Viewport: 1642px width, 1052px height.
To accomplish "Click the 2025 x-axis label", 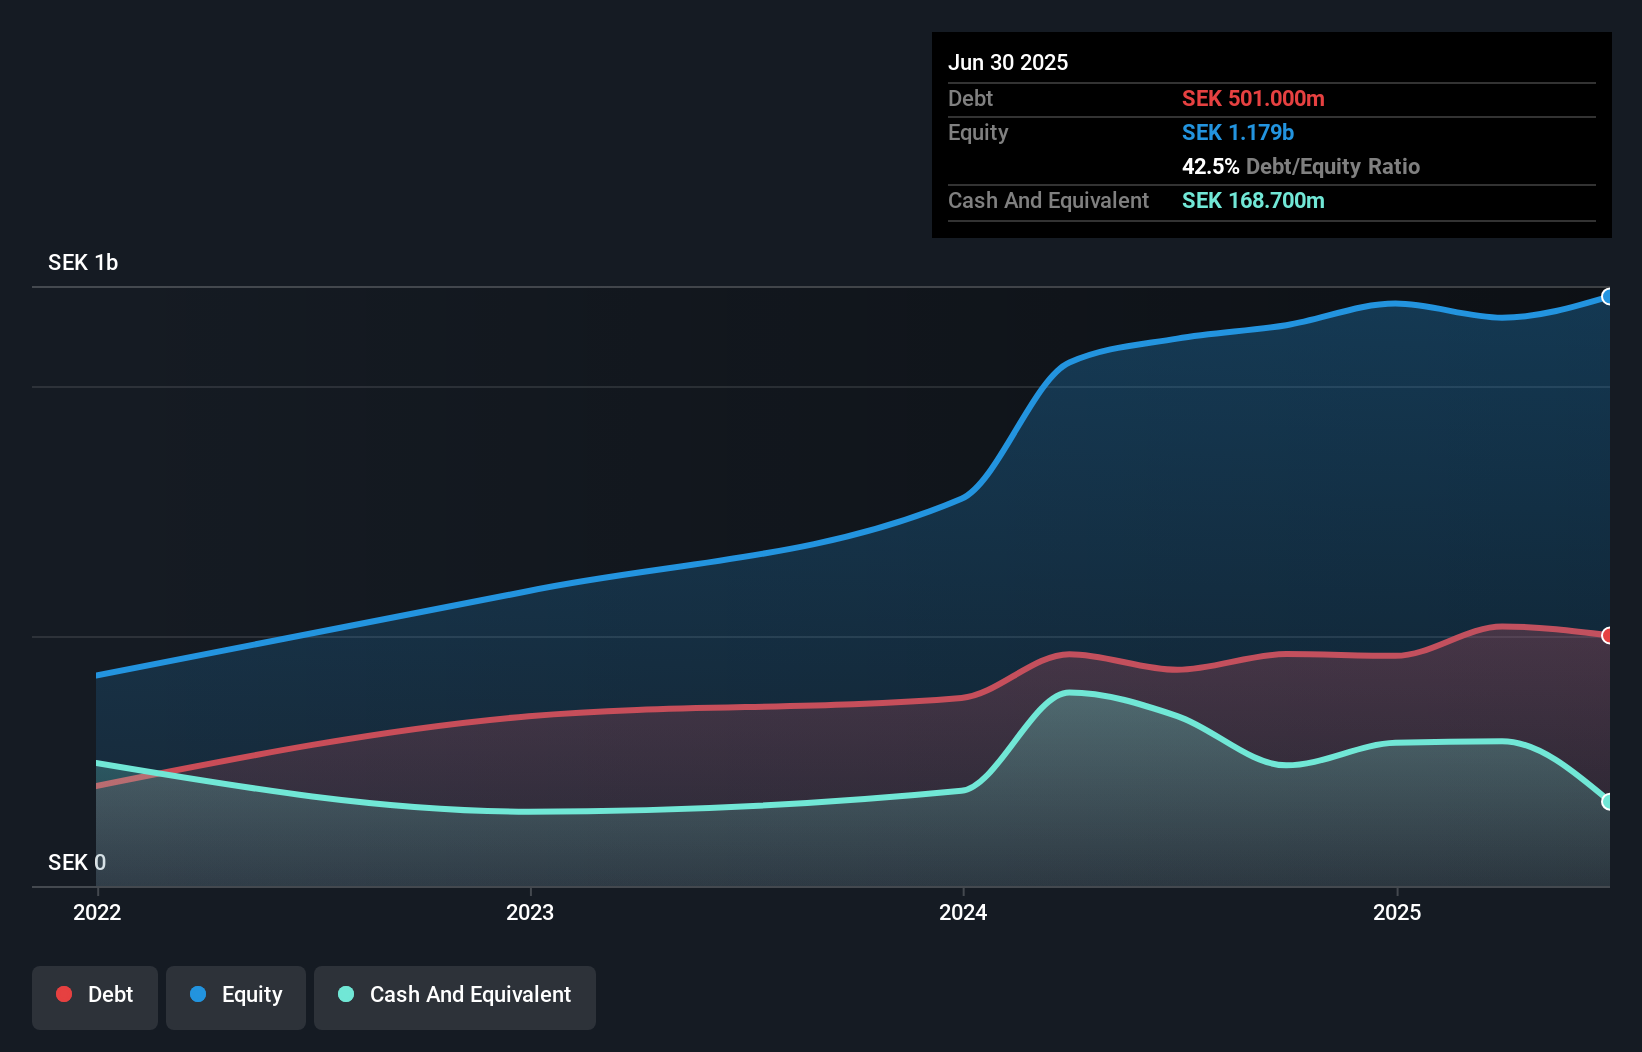I will (1397, 912).
